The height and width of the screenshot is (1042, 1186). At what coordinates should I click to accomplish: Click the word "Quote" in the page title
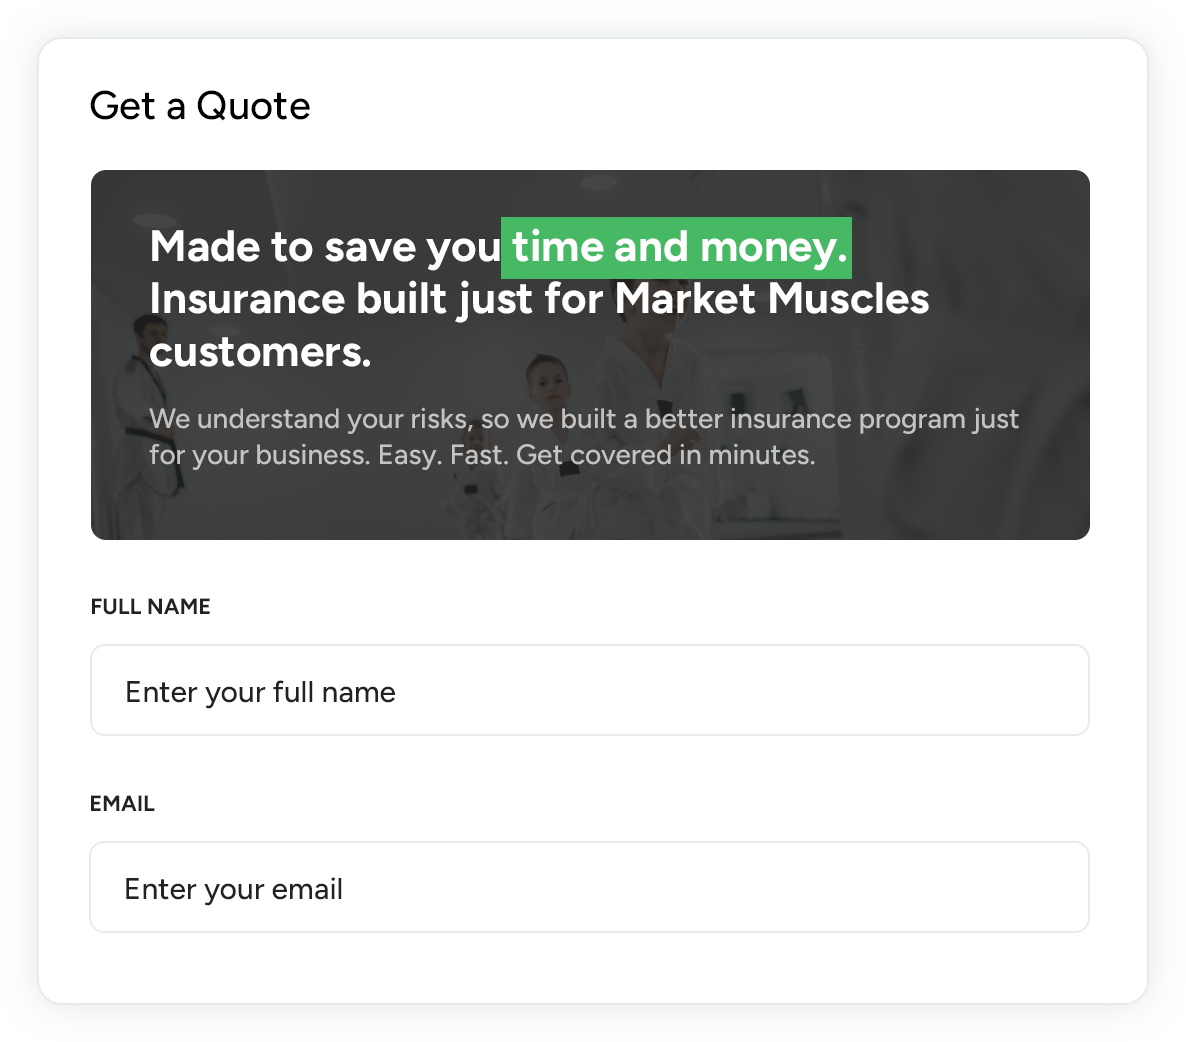click(x=254, y=106)
